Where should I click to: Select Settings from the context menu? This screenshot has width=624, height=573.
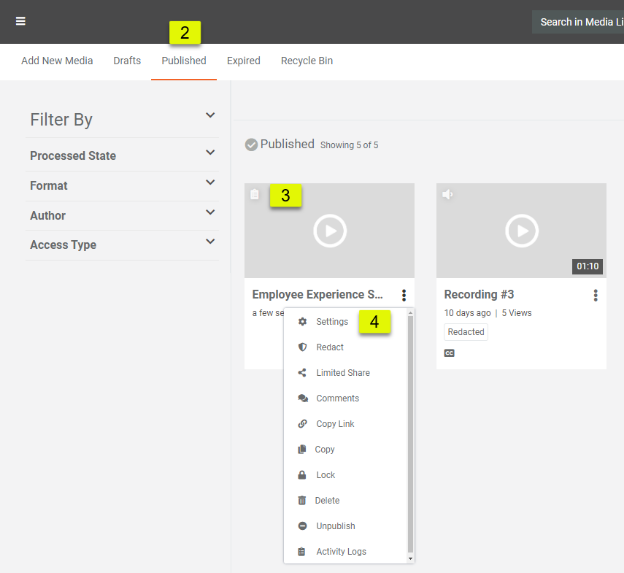point(332,322)
